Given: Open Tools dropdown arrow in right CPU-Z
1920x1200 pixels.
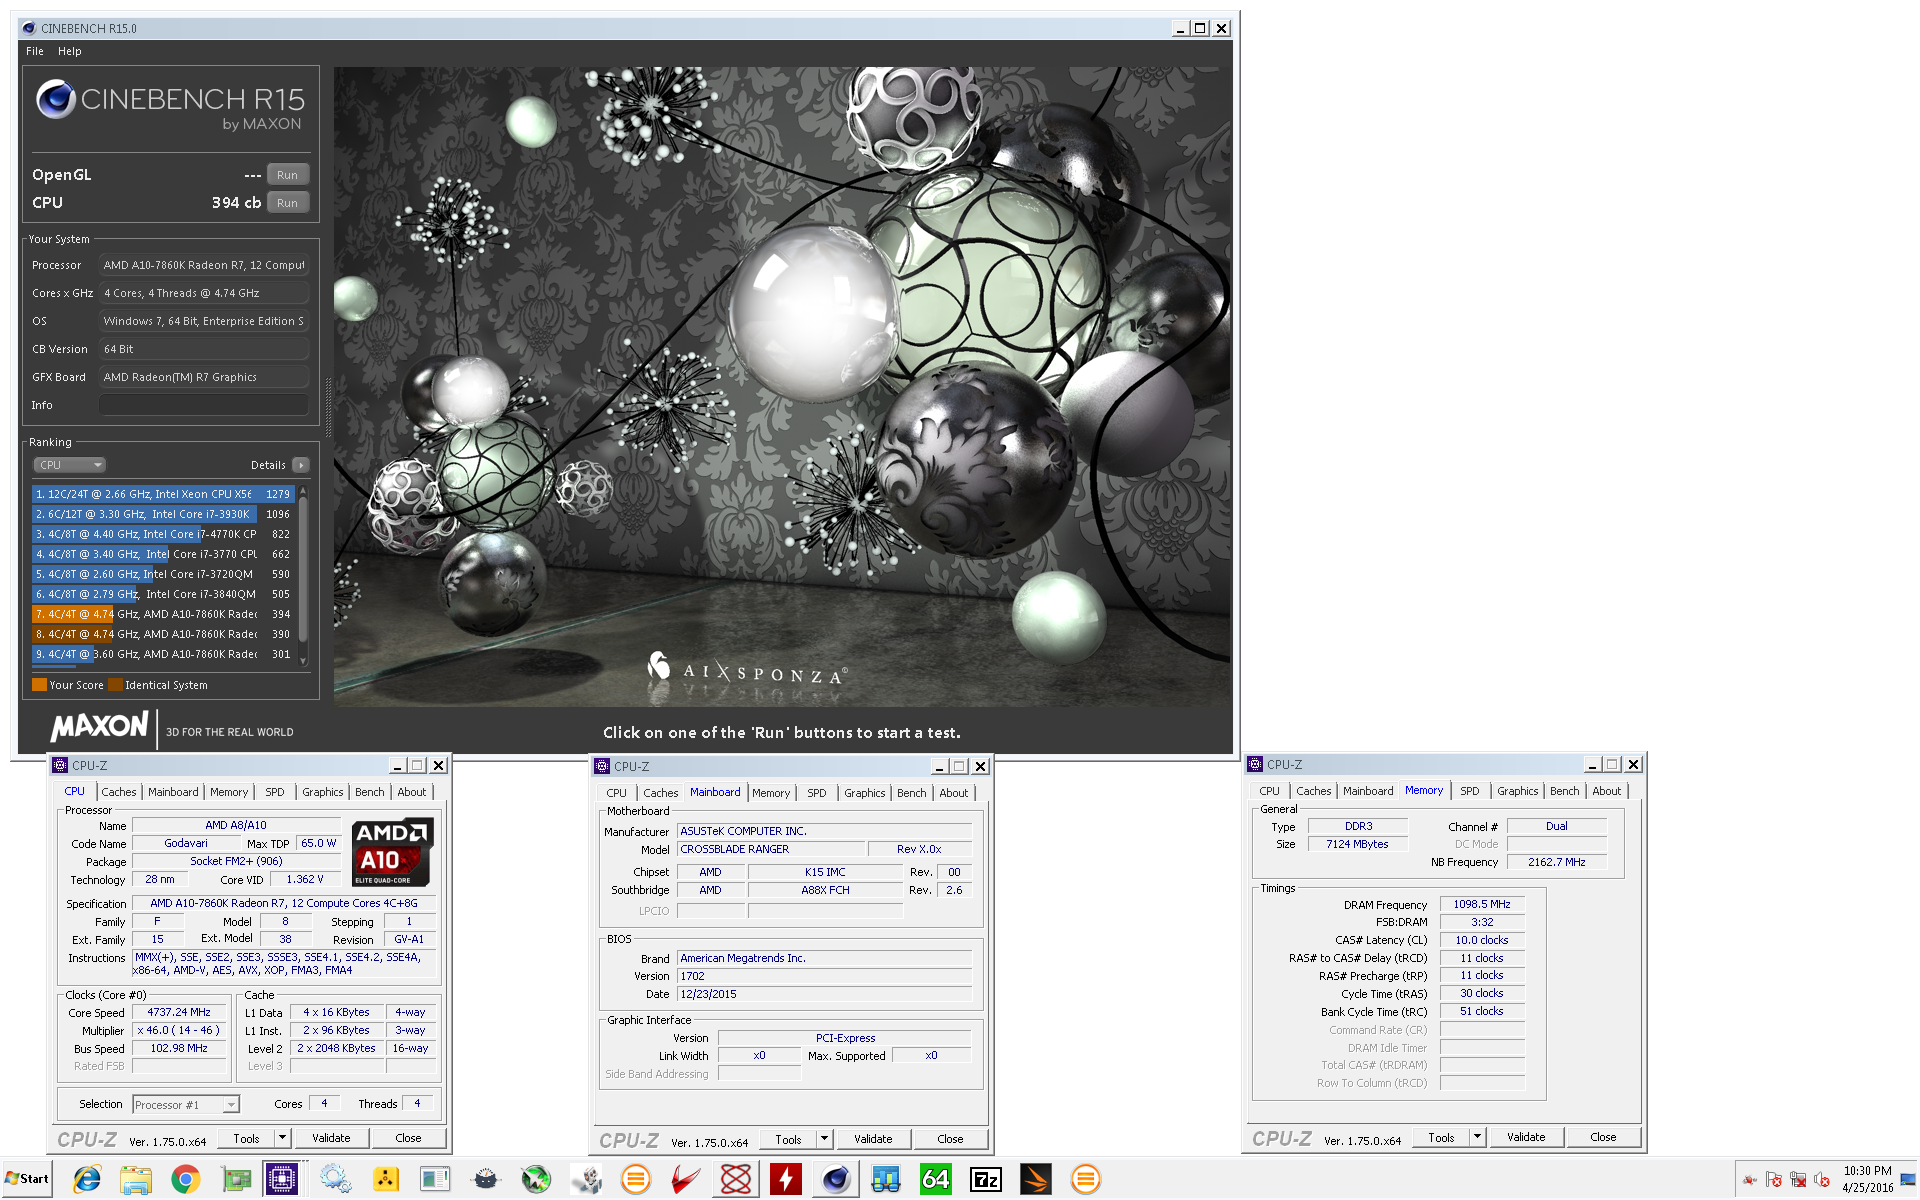Looking at the screenshot, I should click(x=1477, y=1137).
